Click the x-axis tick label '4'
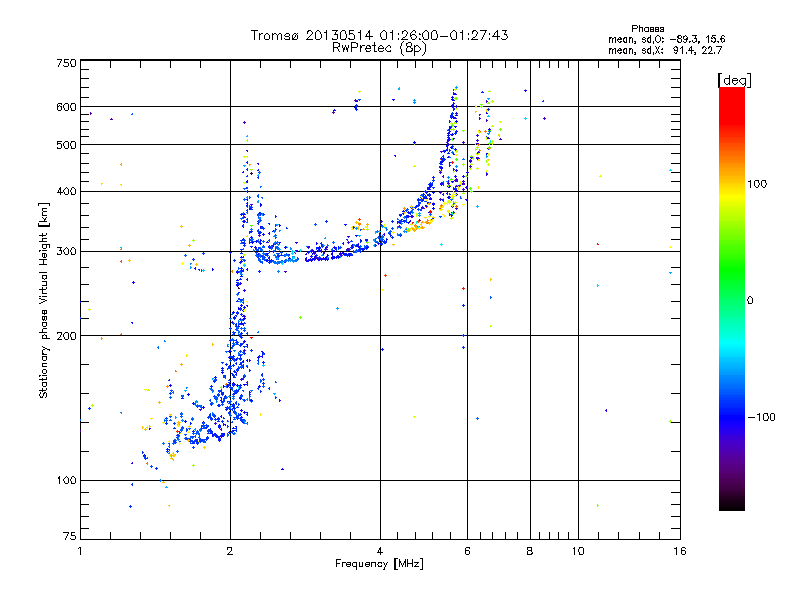The width and height of the screenshot is (800, 600). click(x=380, y=551)
